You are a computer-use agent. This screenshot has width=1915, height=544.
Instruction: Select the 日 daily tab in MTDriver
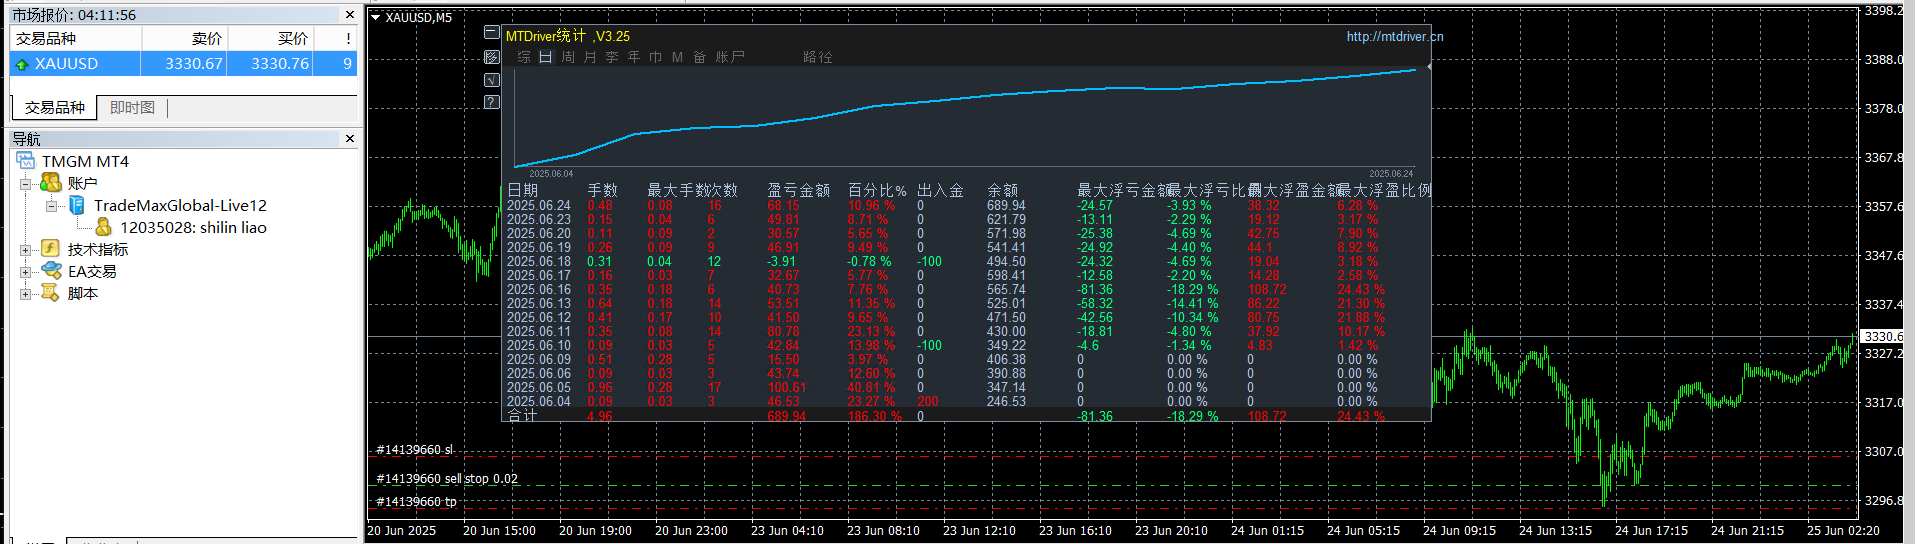coord(546,57)
